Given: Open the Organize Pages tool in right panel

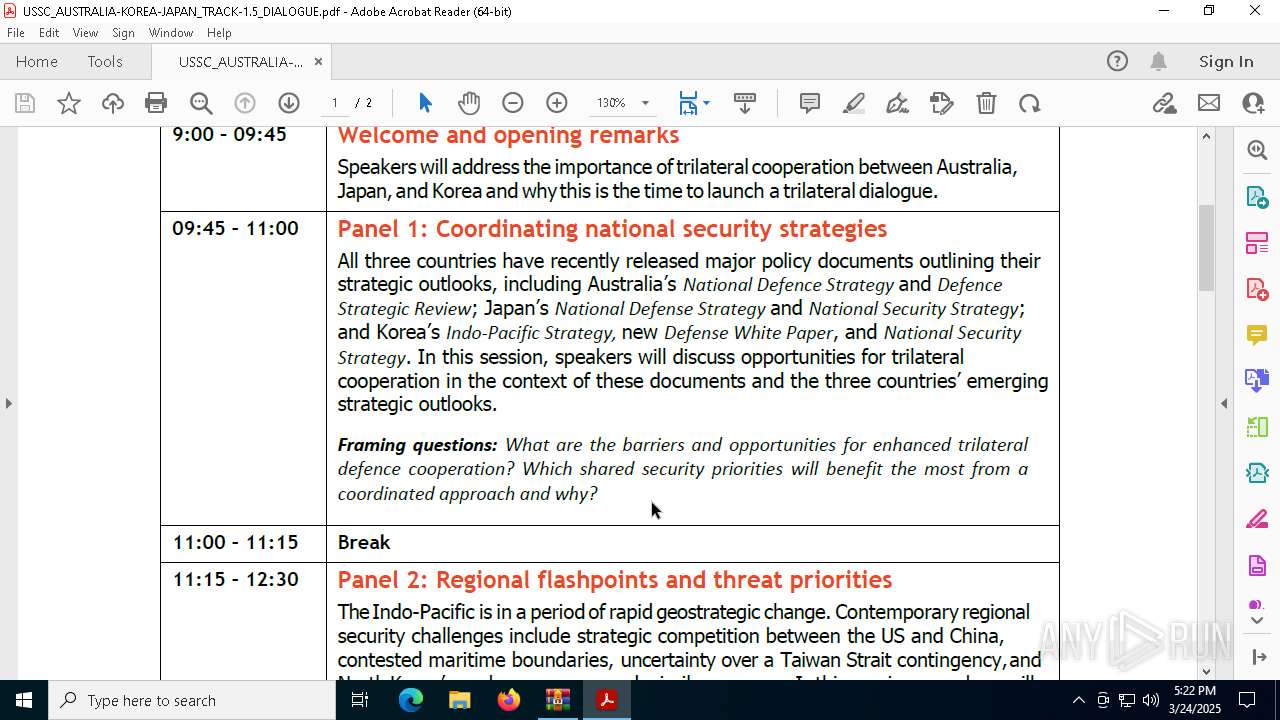Looking at the screenshot, I should 1257,427.
